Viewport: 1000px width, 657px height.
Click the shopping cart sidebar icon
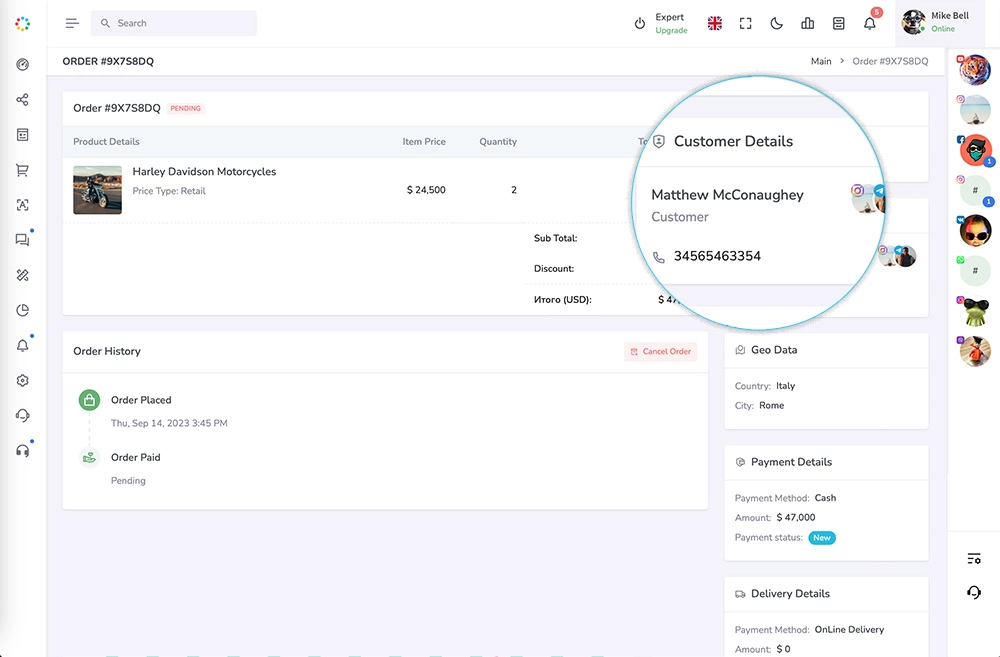coord(22,170)
